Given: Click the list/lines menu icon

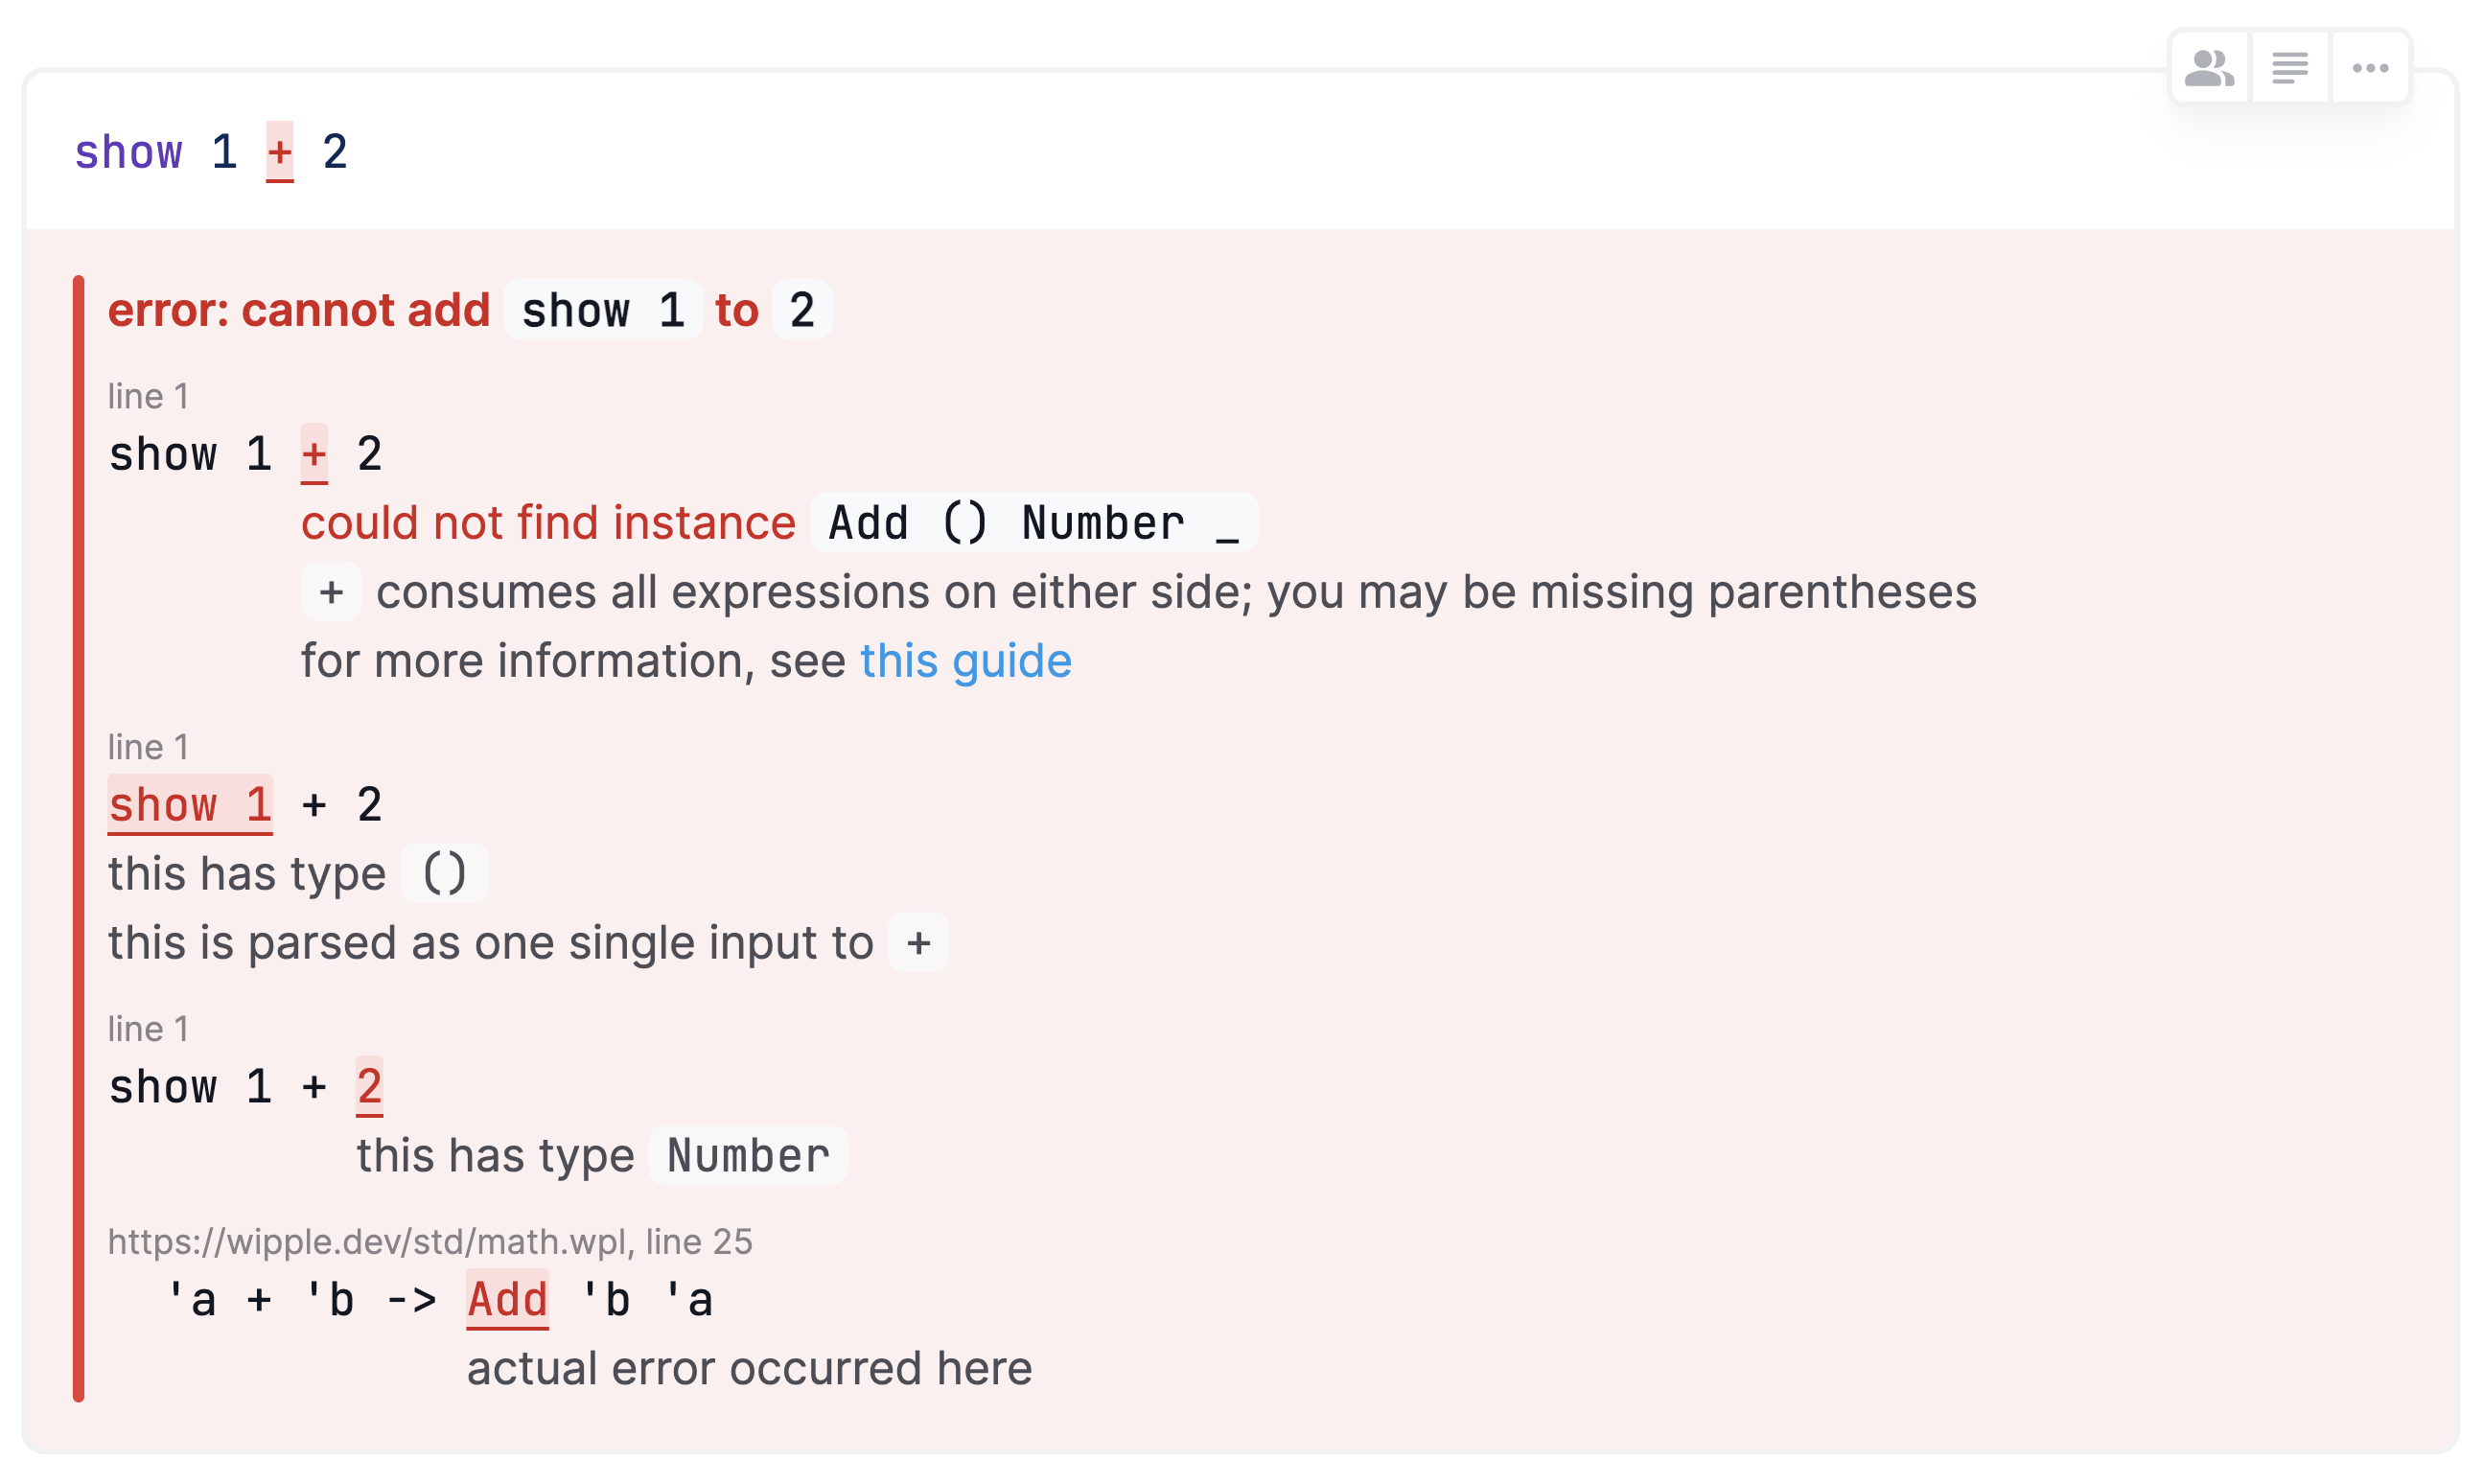Looking at the screenshot, I should (2290, 67).
